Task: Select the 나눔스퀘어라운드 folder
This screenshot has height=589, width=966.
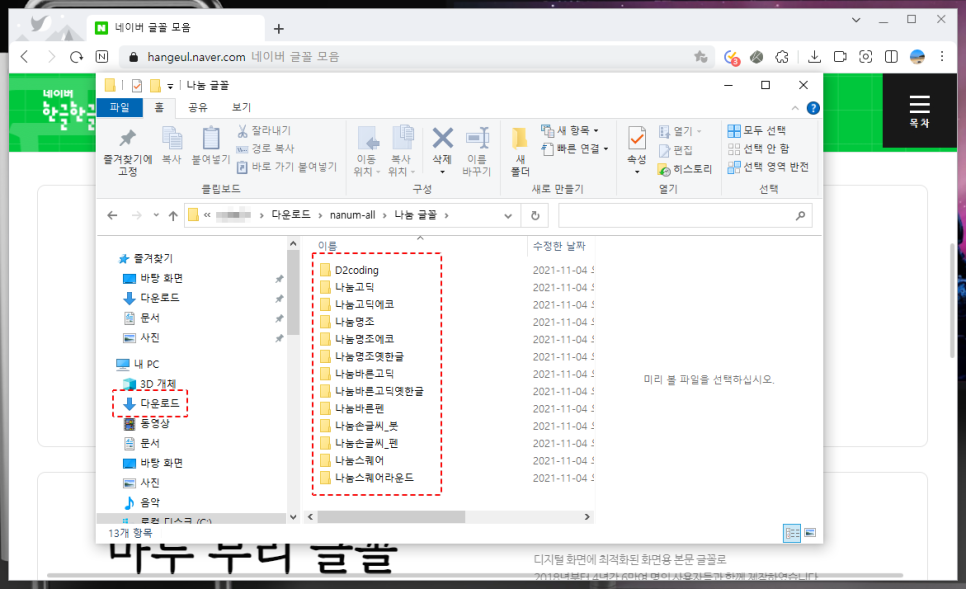Action: point(367,477)
